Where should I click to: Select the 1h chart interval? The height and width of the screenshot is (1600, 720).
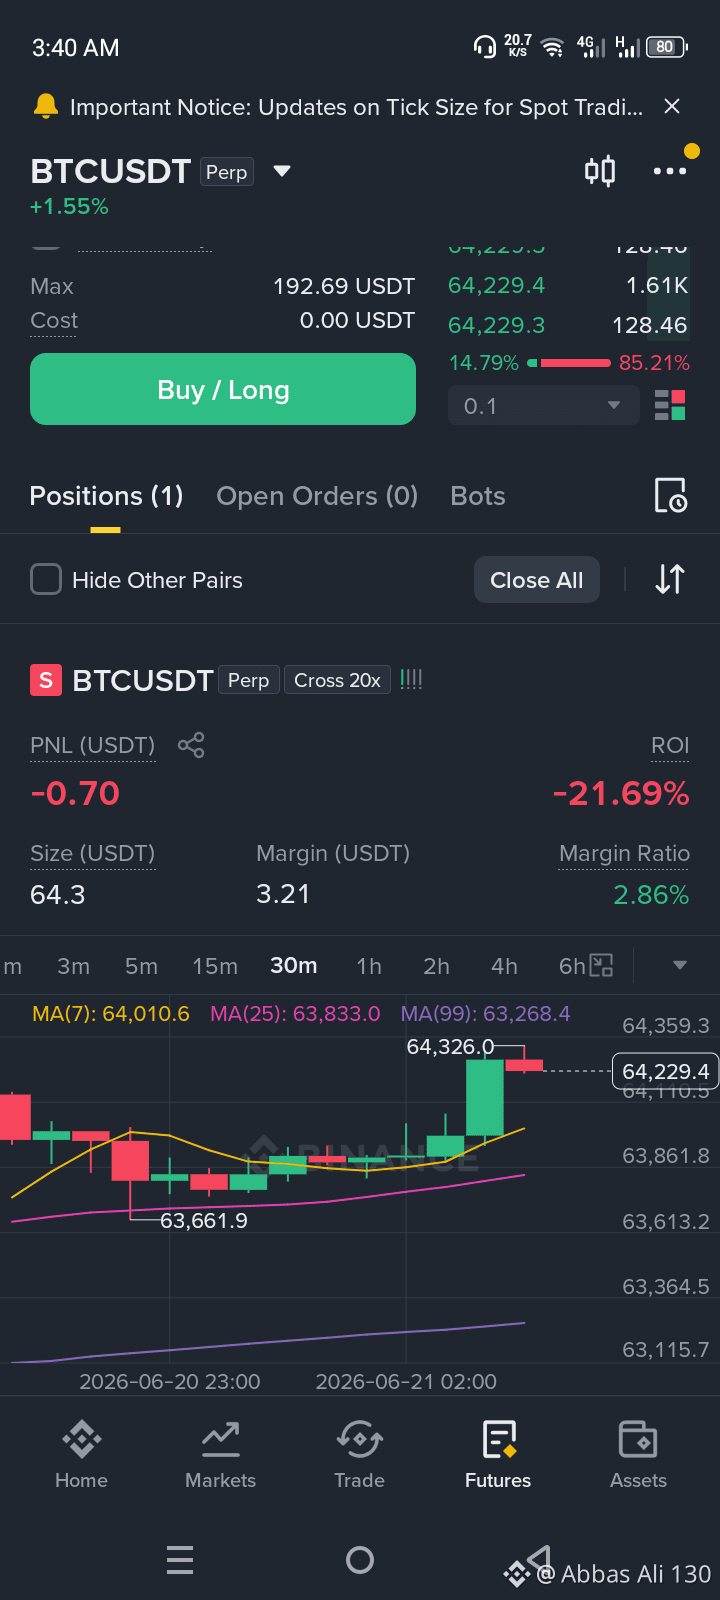(369, 966)
